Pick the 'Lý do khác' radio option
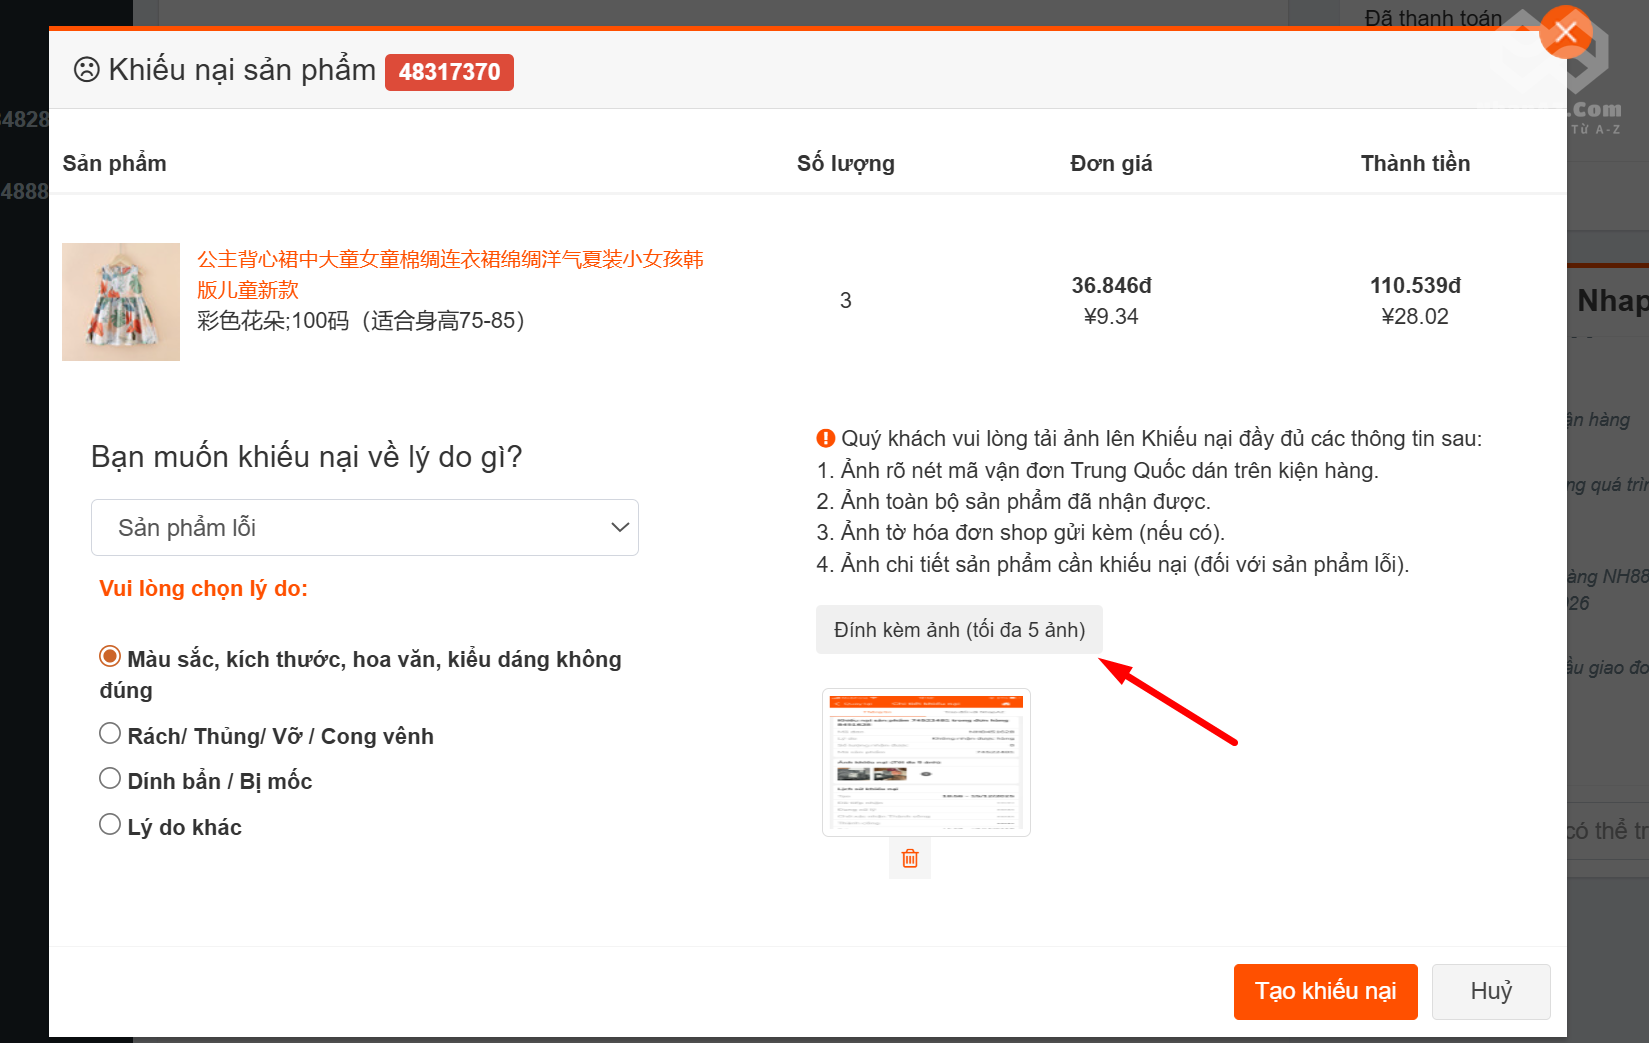1649x1043 pixels. [110, 825]
